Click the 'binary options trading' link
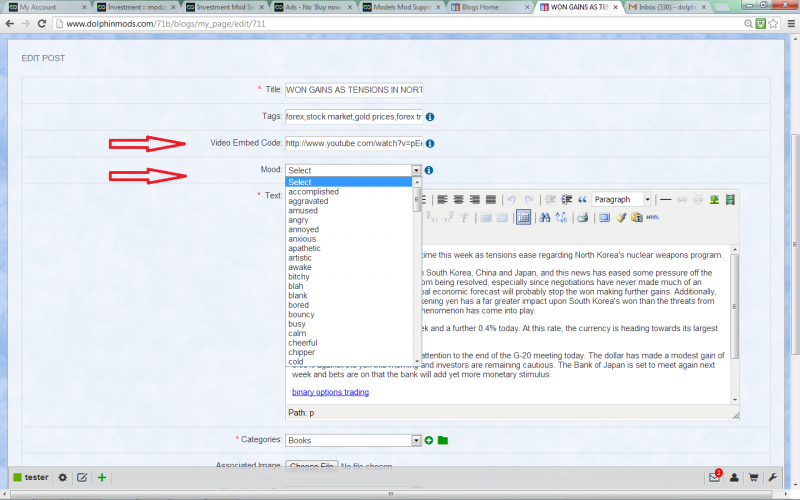 pos(330,392)
